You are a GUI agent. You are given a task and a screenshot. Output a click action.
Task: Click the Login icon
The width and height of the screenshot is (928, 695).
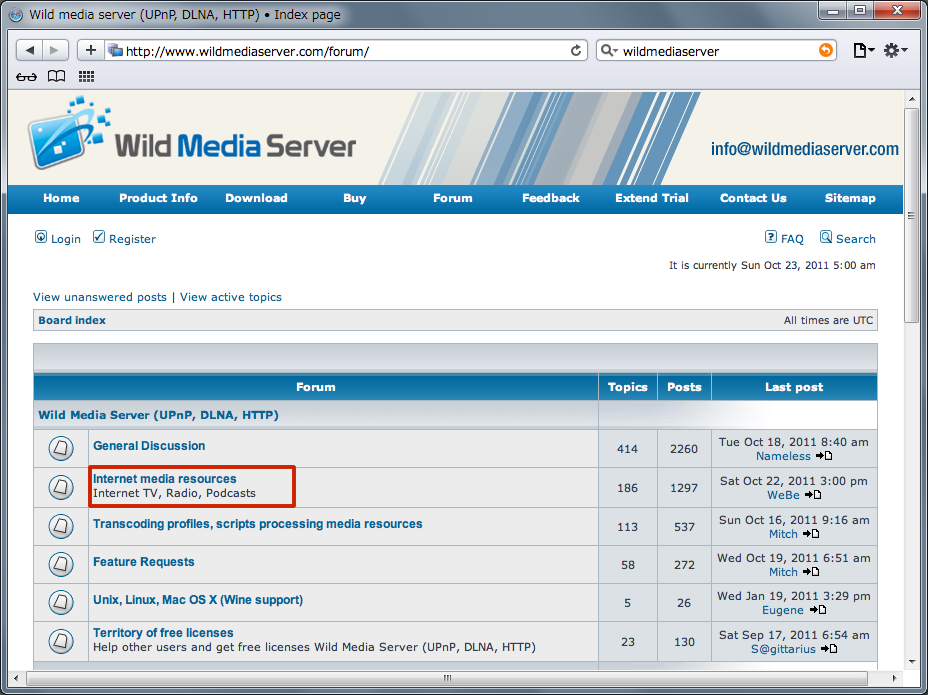tap(40, 237)
